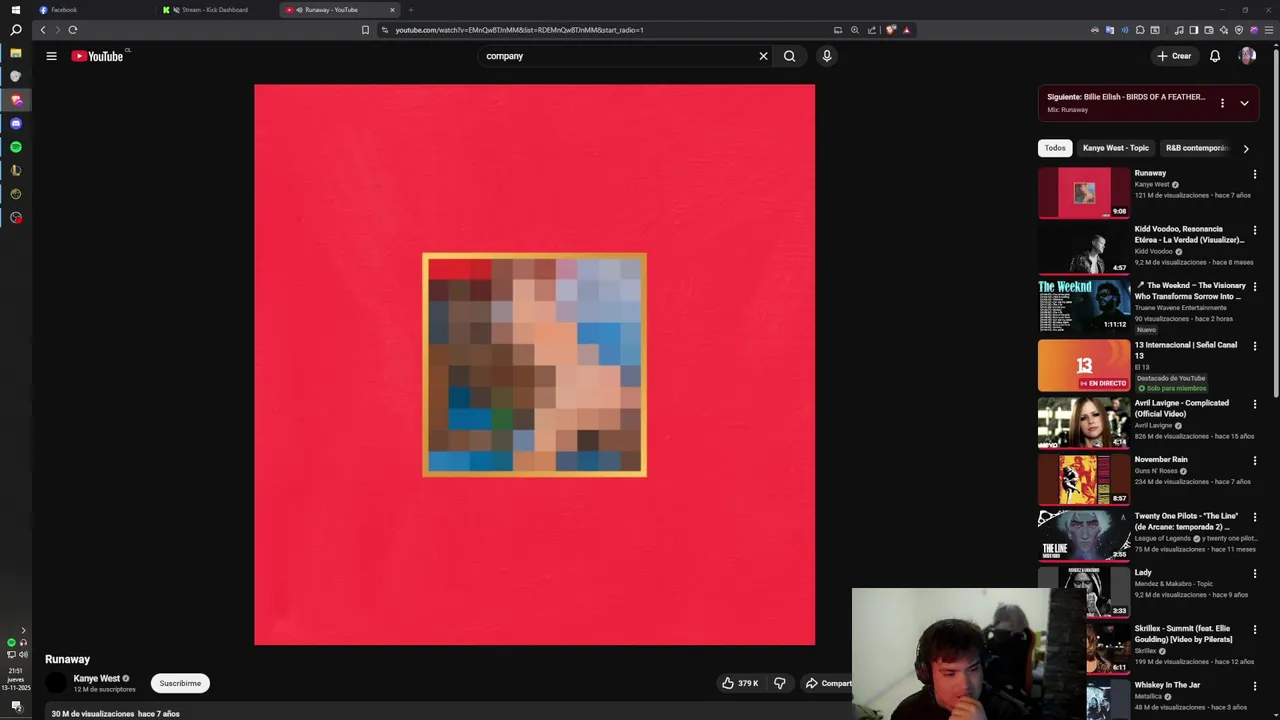The image size is (1280, 720).
Task: Expand the system tray hidden icons chevron
Action: tap(23, 631)
